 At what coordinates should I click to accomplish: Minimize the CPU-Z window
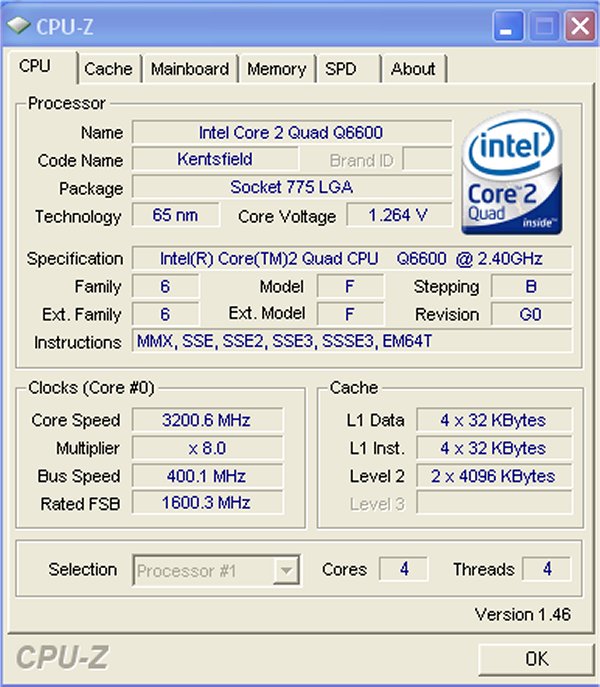coord(508,27)
